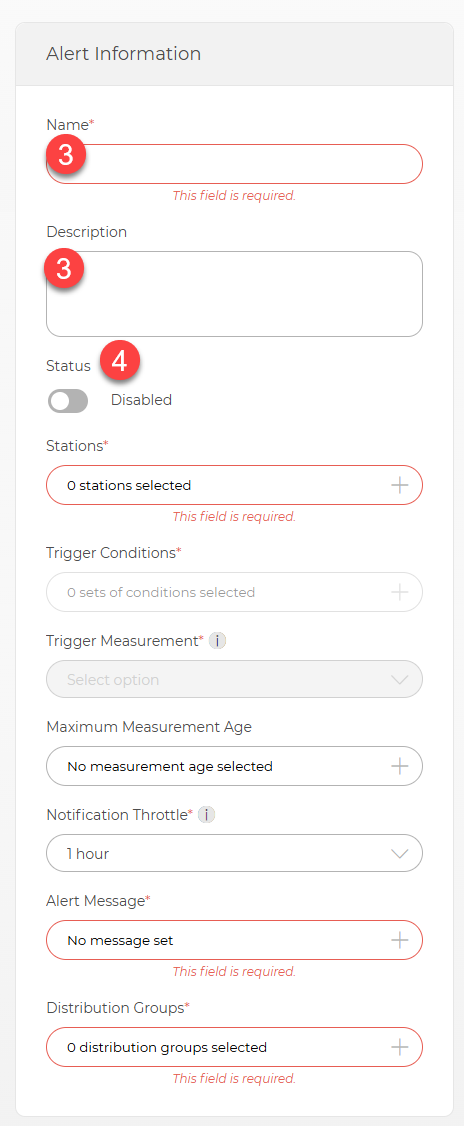Click plus icon in Distribution Groups field
Viewport: 464px width, 1126px height.
tap(399, 1047)
